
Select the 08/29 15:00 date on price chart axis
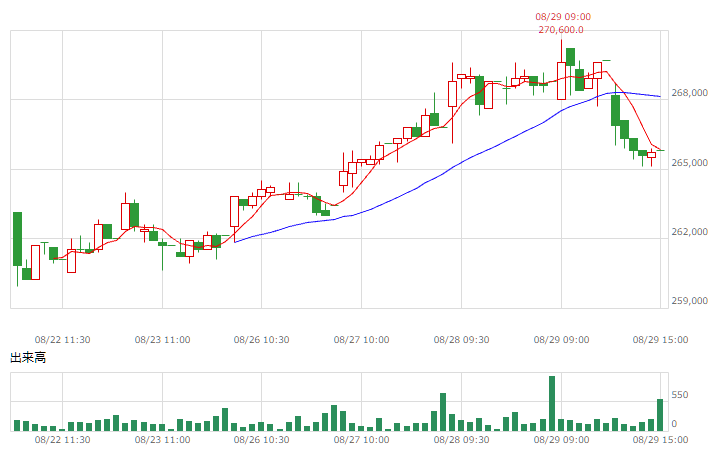click(660, 340)
